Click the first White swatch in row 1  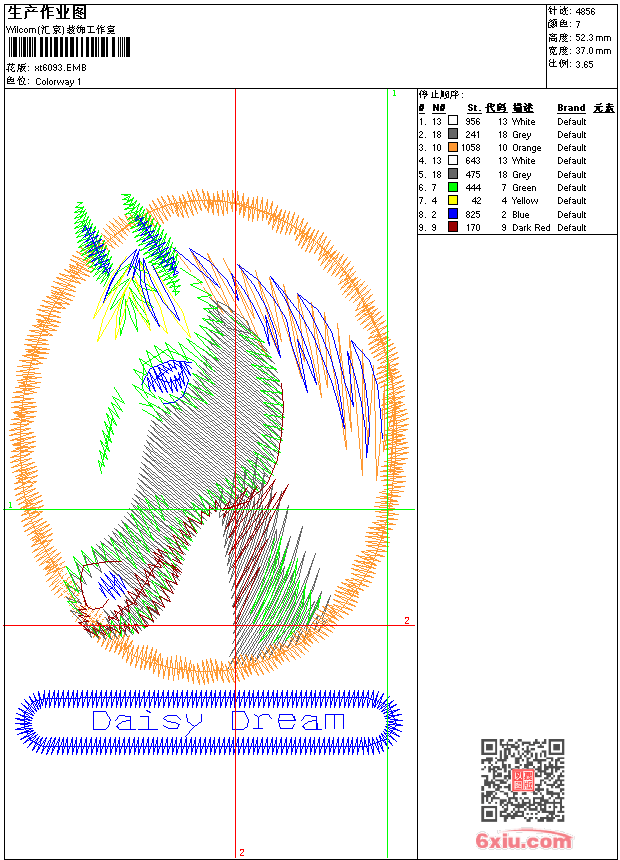[x=453, y=122]
